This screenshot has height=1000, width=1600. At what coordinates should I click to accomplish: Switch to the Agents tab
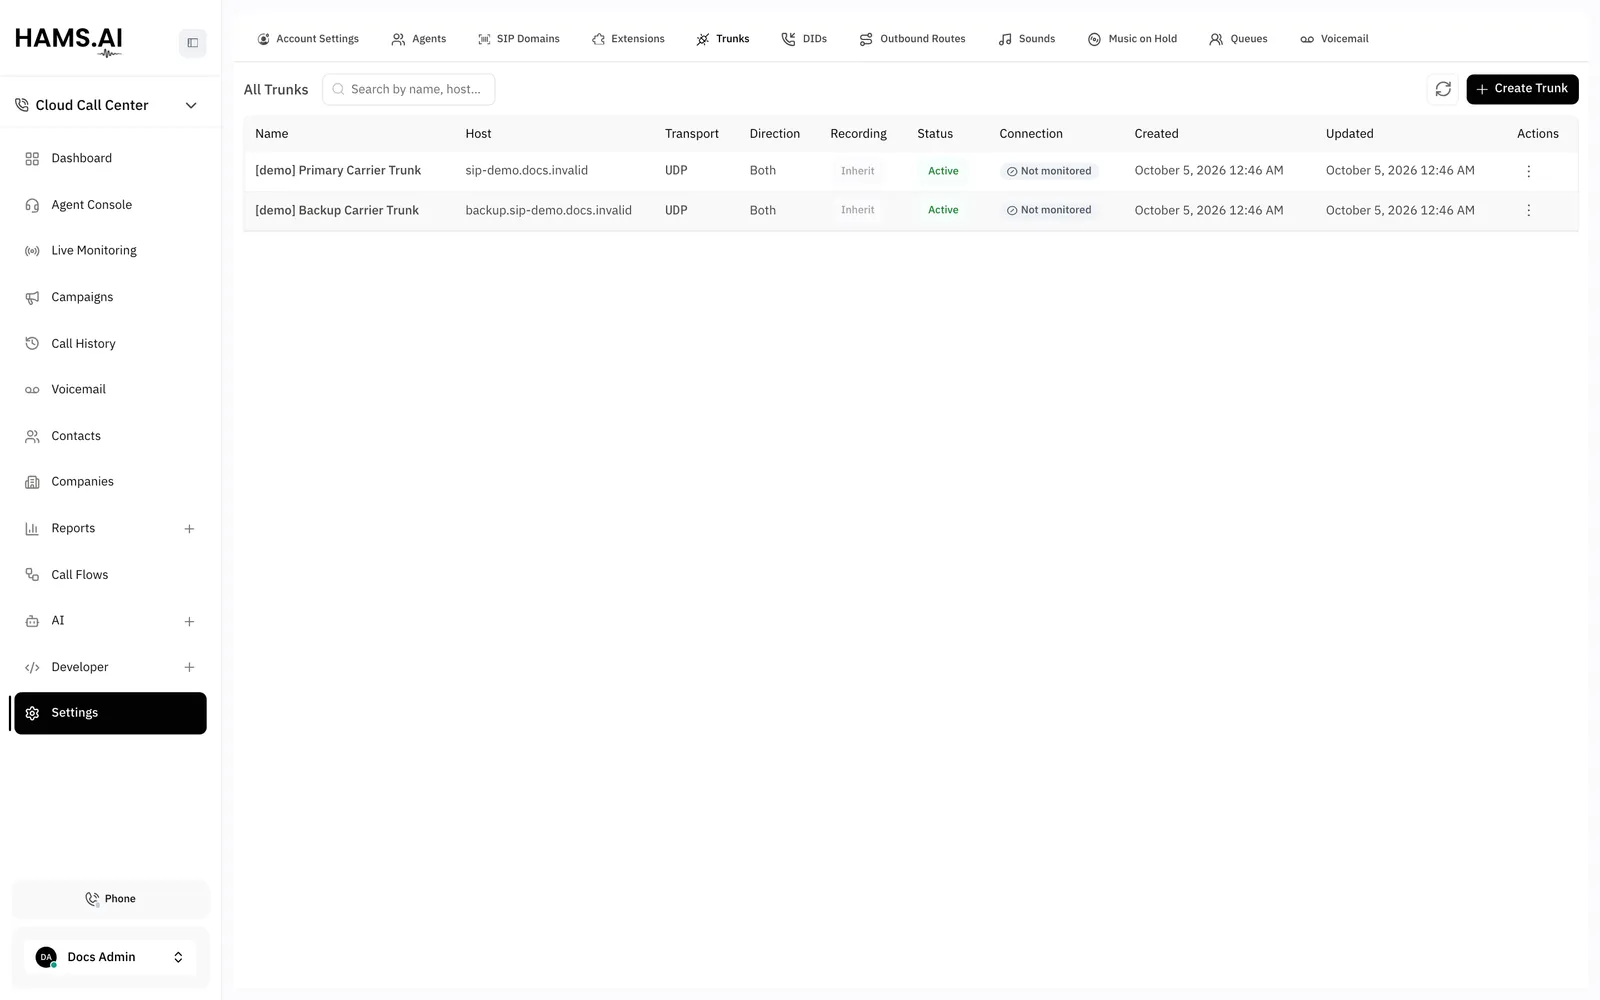(x=419, y=39)
